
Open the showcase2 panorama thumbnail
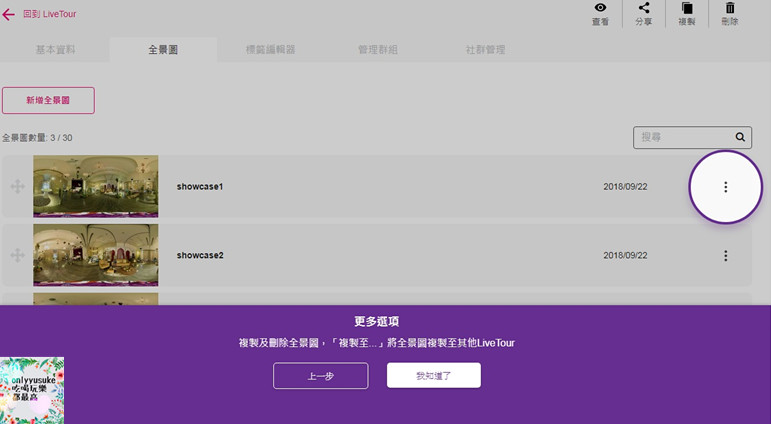(x=96, y=255)
